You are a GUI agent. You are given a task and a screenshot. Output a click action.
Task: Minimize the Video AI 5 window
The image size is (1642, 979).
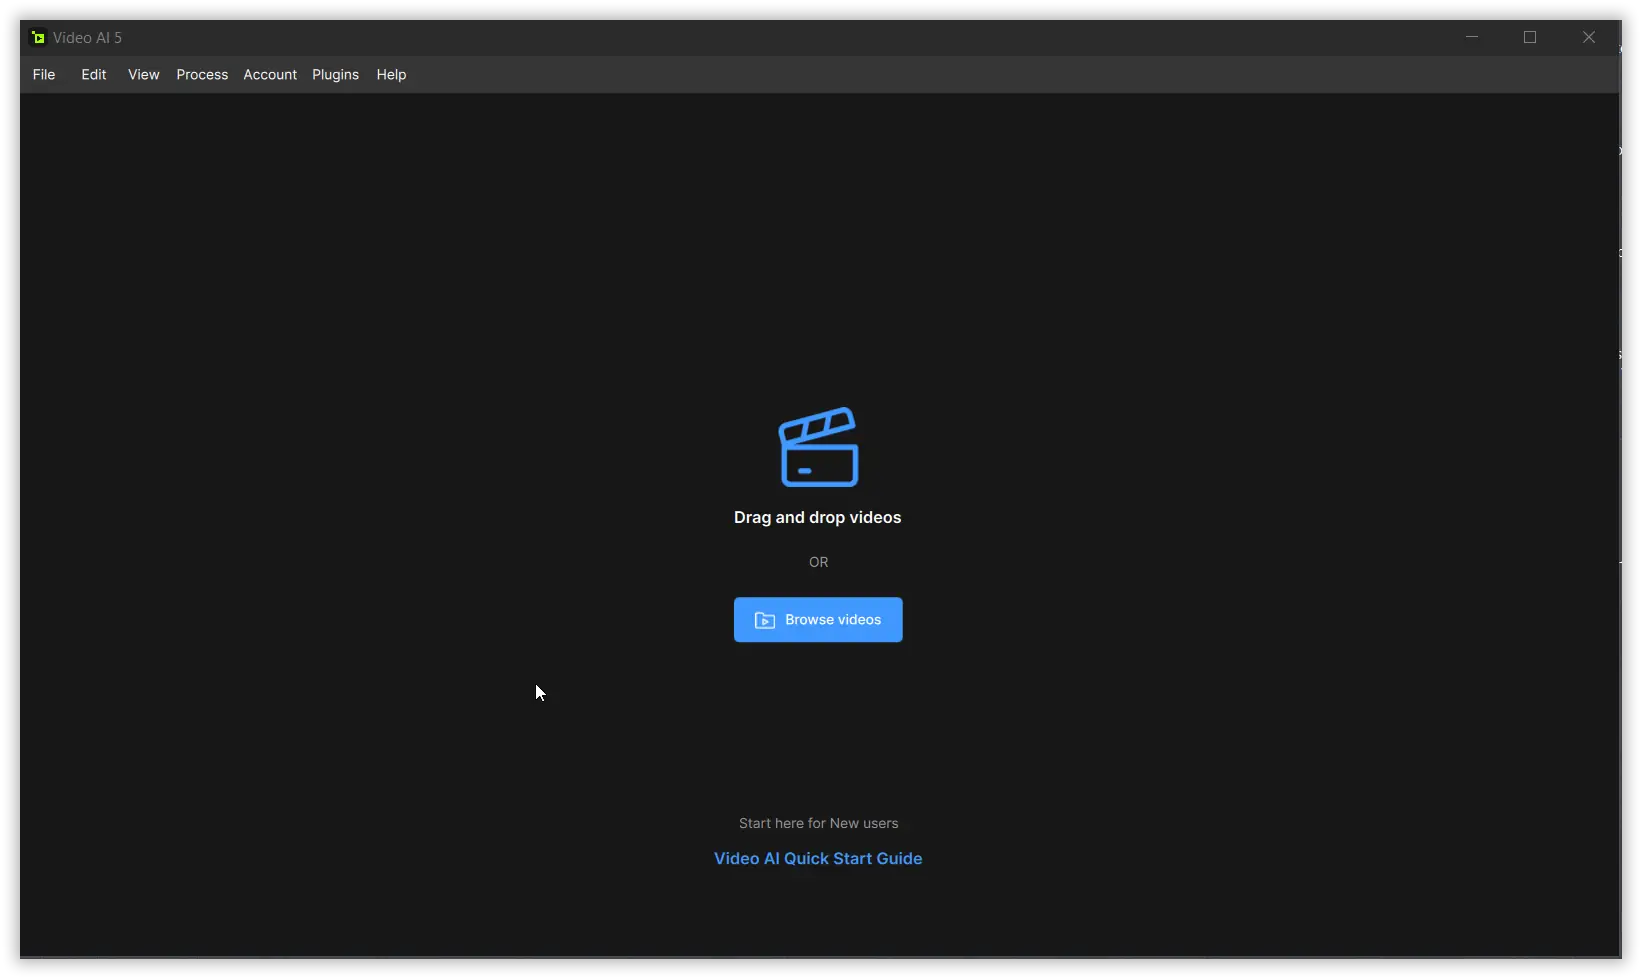[1472, 37]
